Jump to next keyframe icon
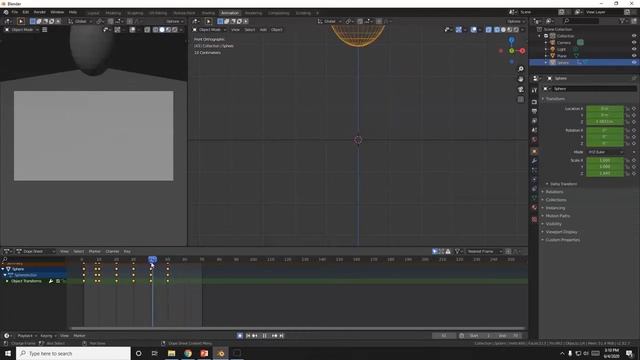Image resolution: width=640 pixels, height=360 pixels. coord(274,336)
